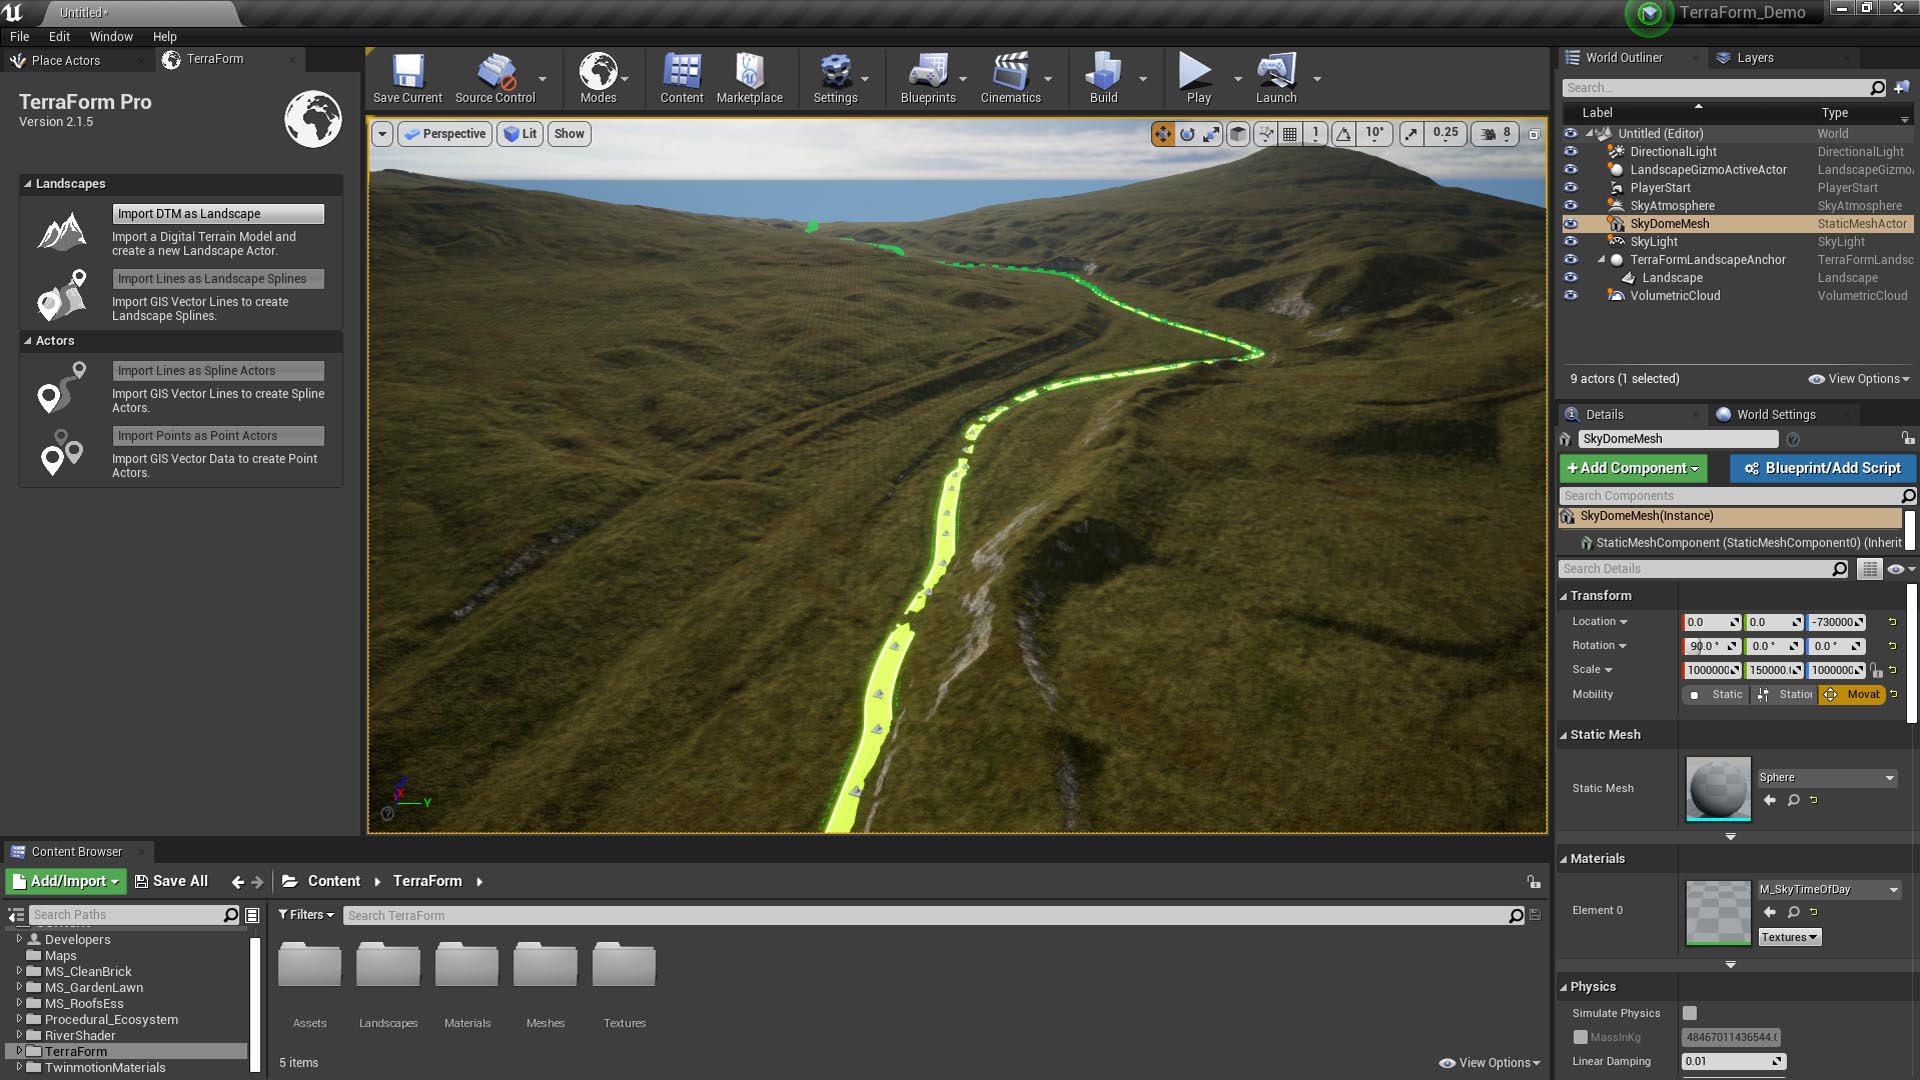Toggle visibility of VolumetricCloud
This screenshot has height=1080, width=1920.
click(x=1570, y=296)
